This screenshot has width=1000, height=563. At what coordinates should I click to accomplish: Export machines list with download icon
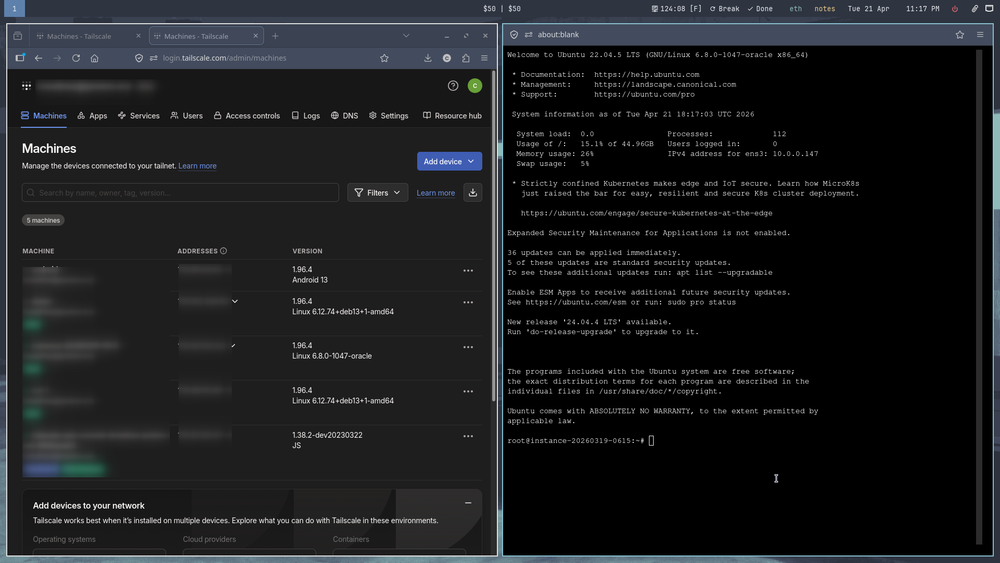pyautogui.click(x=473, y=193)
